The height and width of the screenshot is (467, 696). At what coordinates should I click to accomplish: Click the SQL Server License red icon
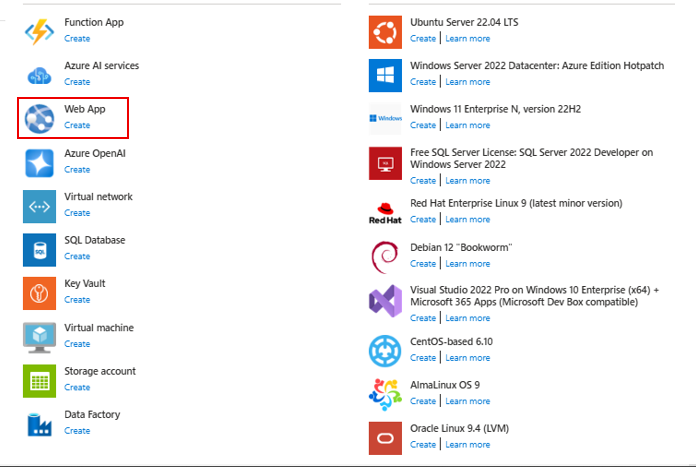pyautogui.click(x=385, y=163)
